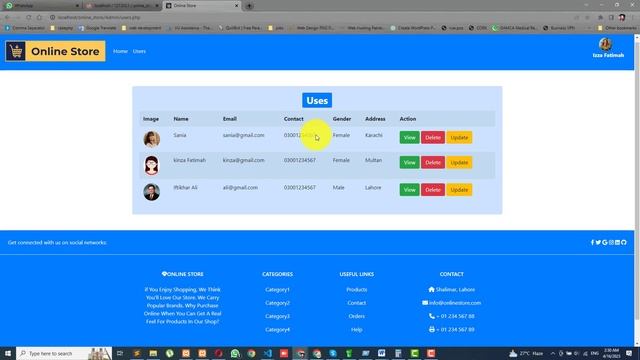Switch to the second browser tab

(x=121, y=6)
